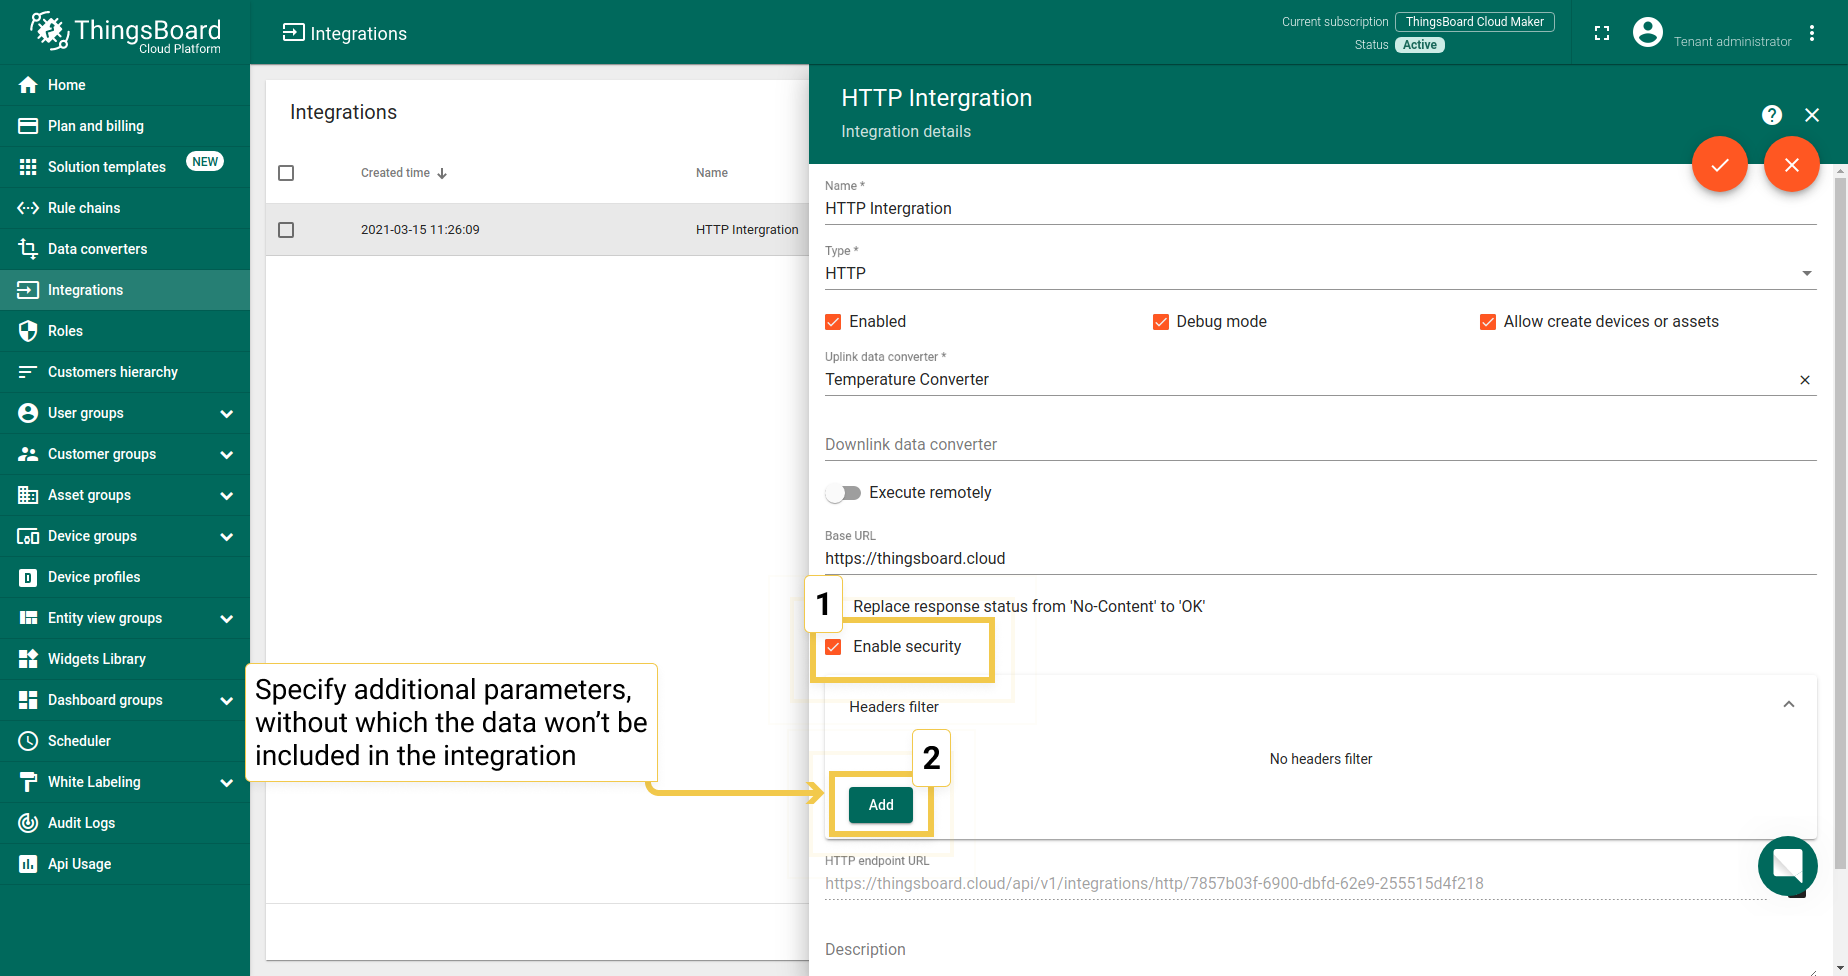The image size is (1848, 976).
Task: Apply changes with the orange checkmark button
Action: pyautogui.click(x=1719, y=165)
